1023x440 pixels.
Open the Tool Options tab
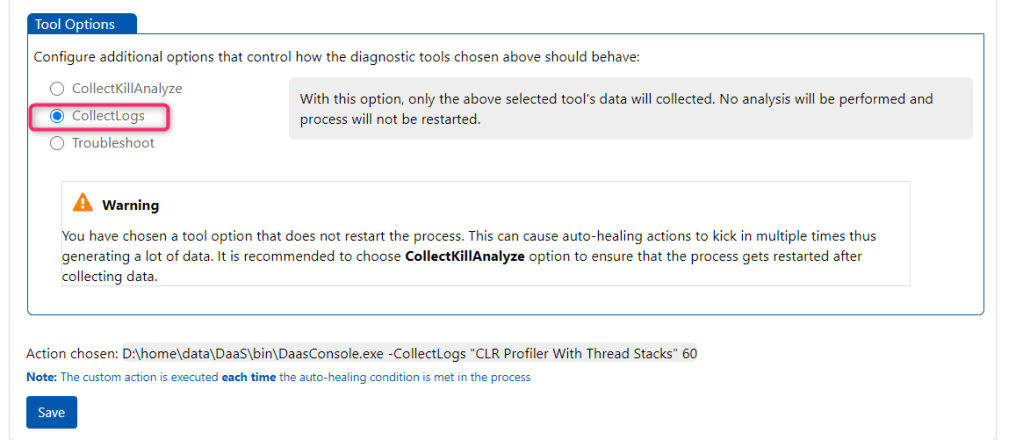[75, 23]
